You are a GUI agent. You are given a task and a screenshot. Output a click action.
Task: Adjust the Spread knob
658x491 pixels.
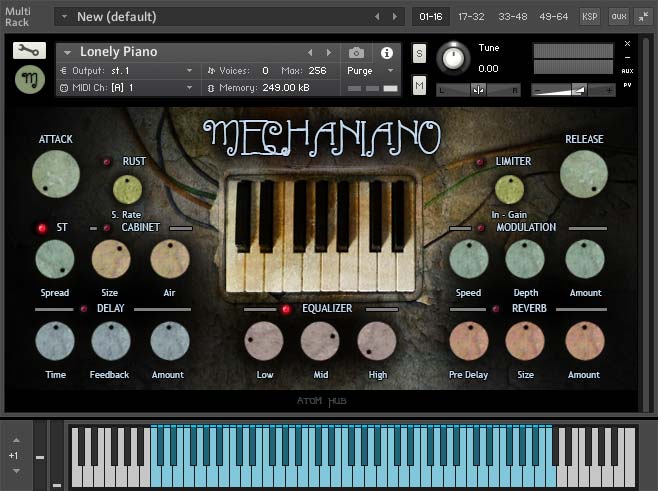pyautogui.click(x=55, y=259)
